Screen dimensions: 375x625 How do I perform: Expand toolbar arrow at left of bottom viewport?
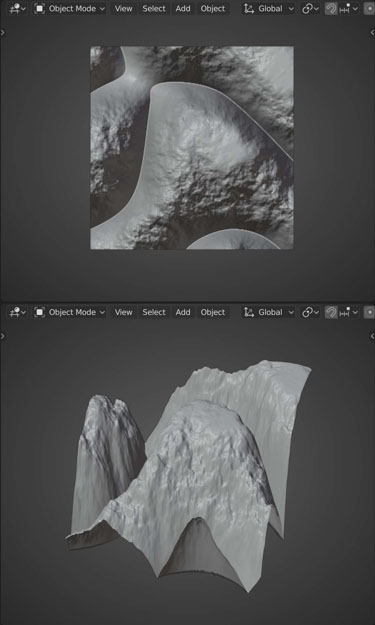click(3, 336)
